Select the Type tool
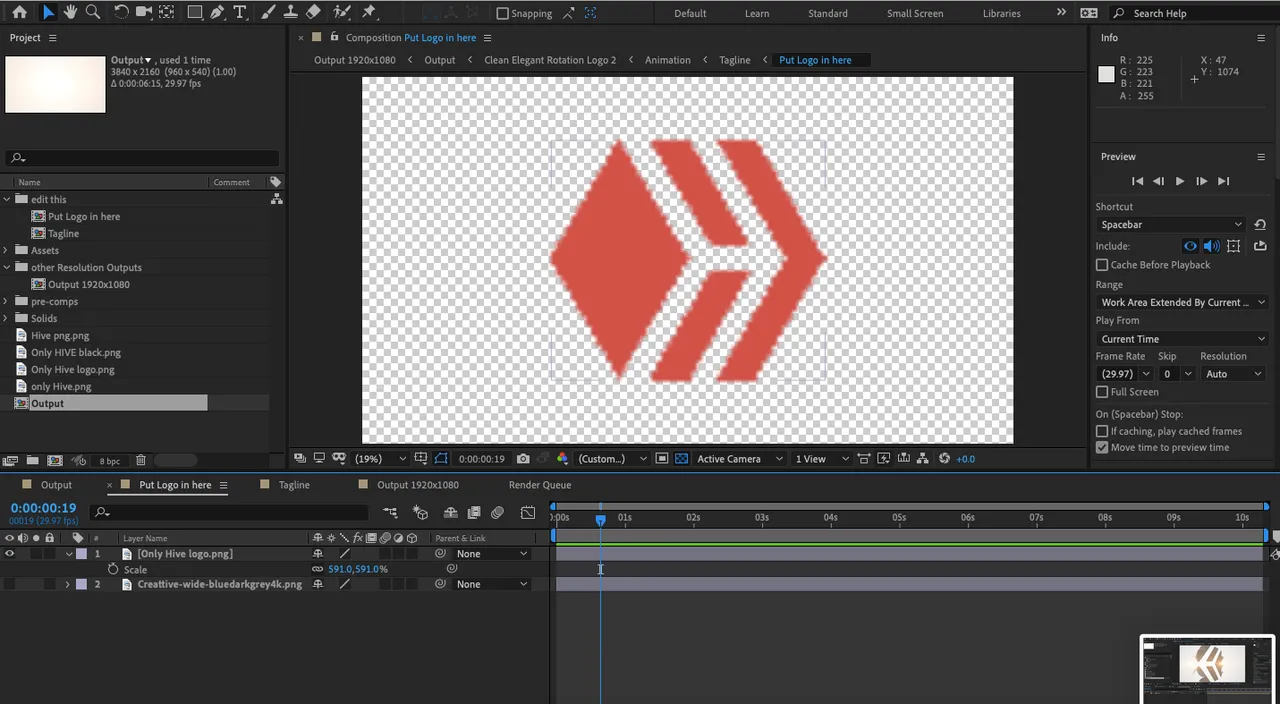1280x704 pixels. pyautogui.click(x=240, y=12)
